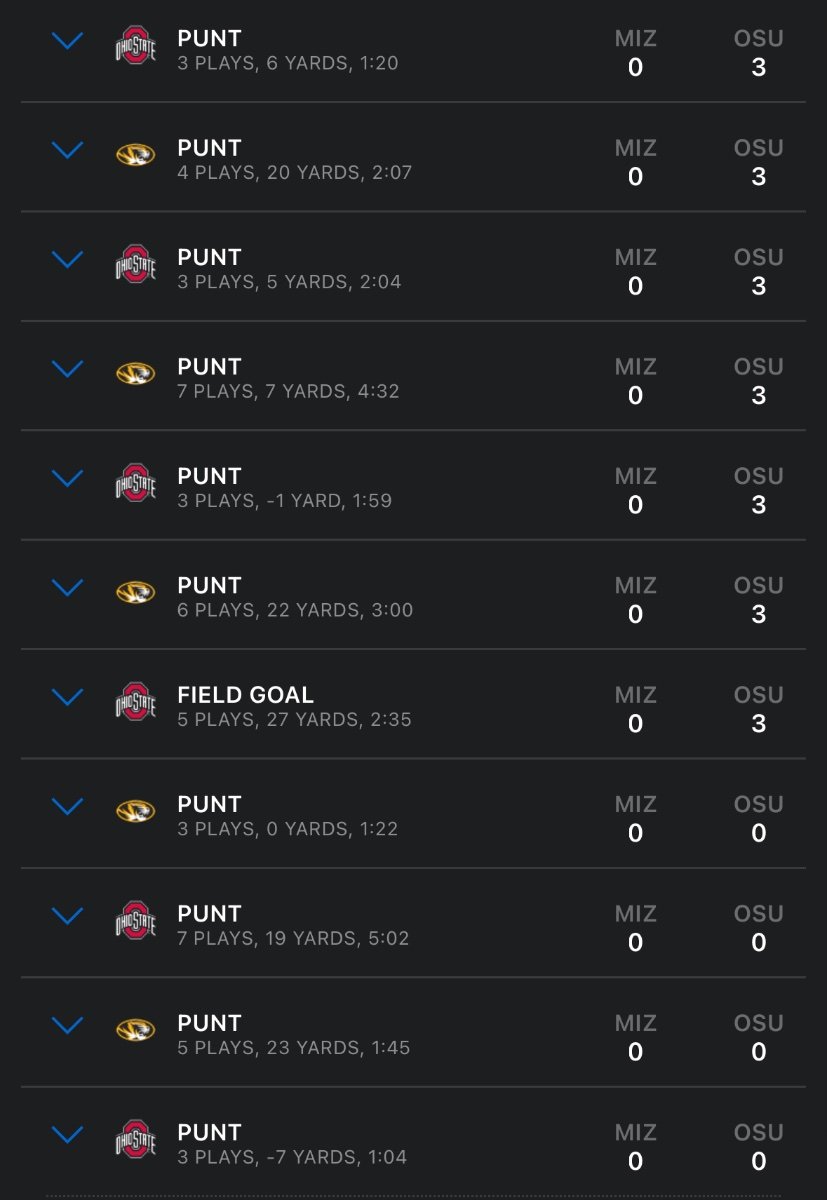Expand the 4 plays, 20 yards Missouri drive

(67, 150)
